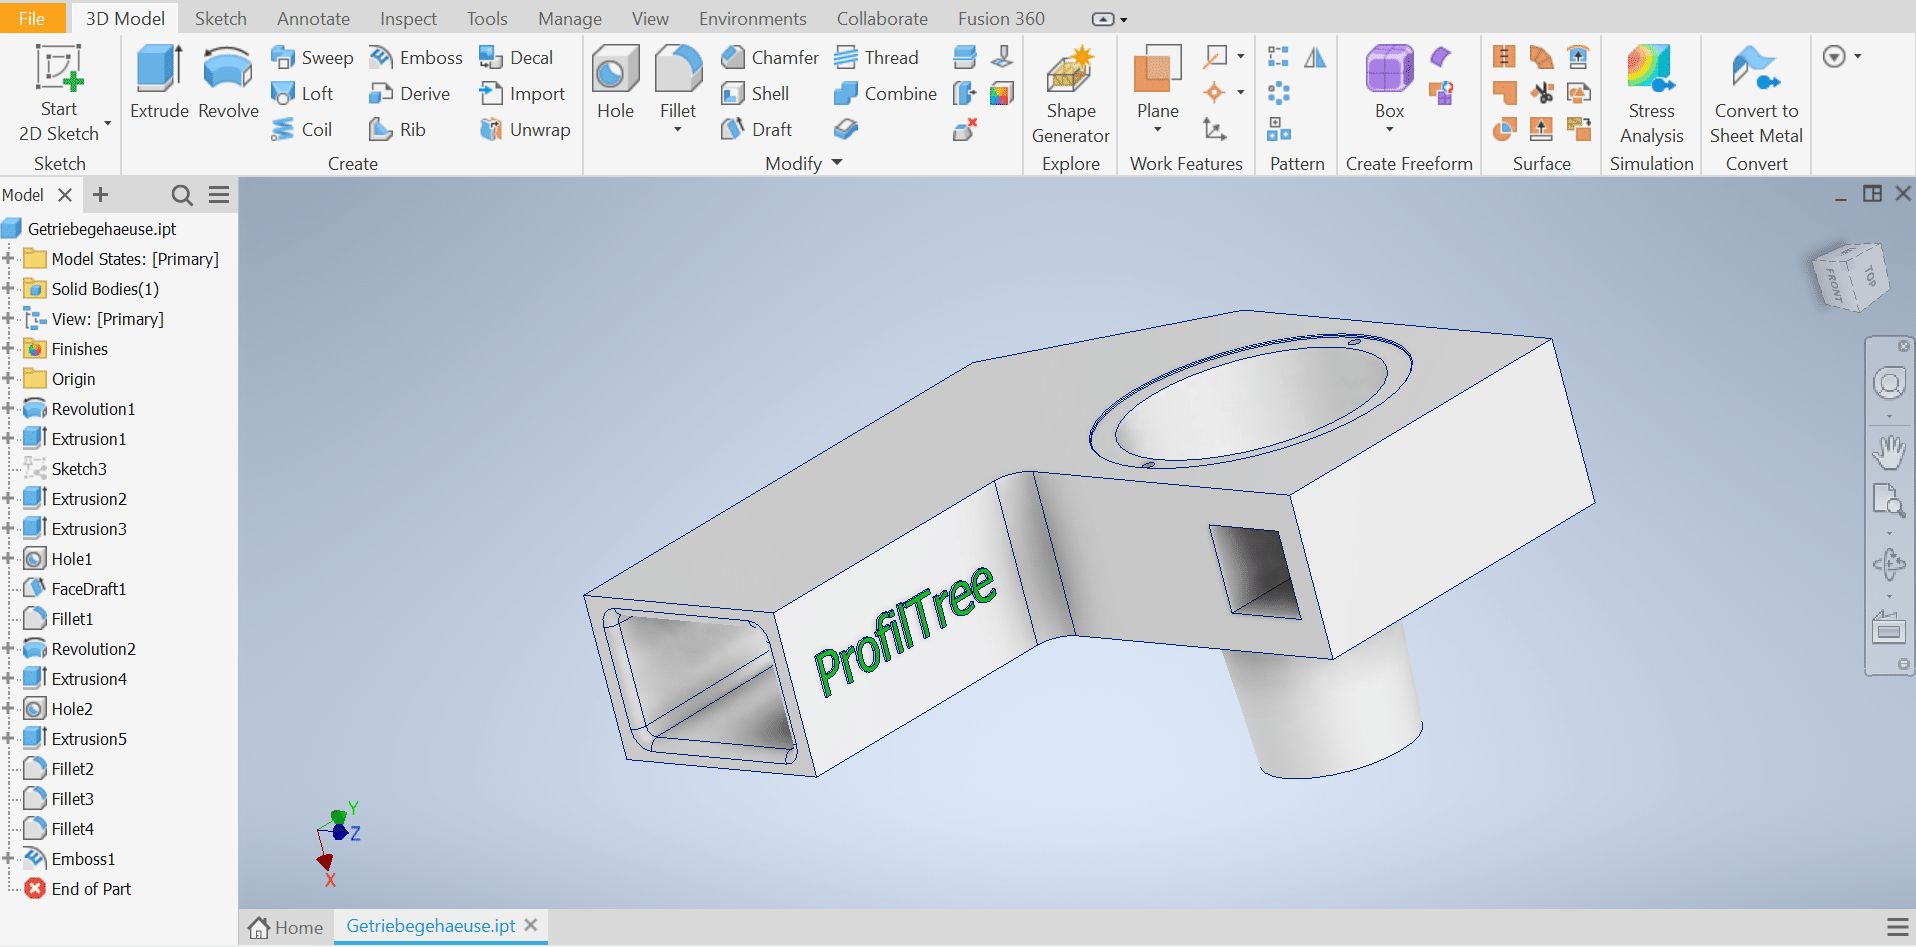Click the Delete Face icon with red X
Screen dimensions: 1916x947
(965, 130)
